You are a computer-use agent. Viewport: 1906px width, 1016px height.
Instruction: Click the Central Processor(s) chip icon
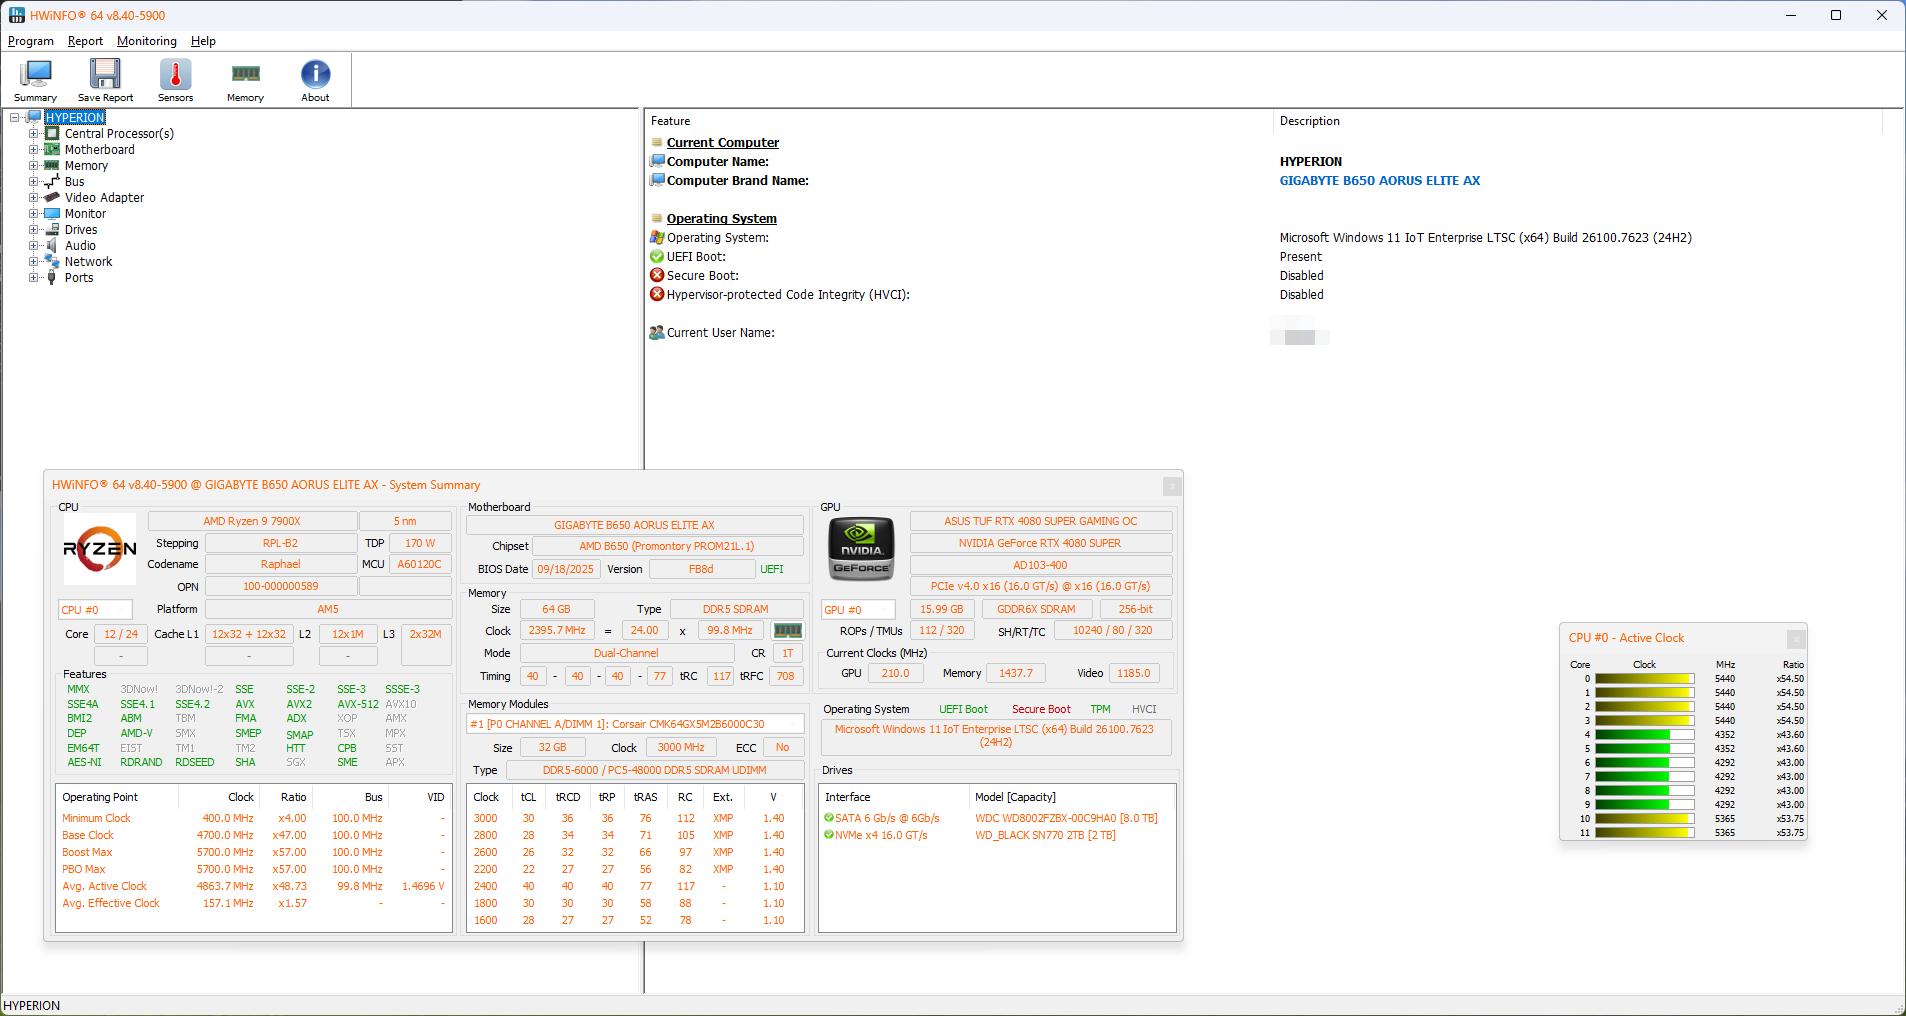coord(52,133)
